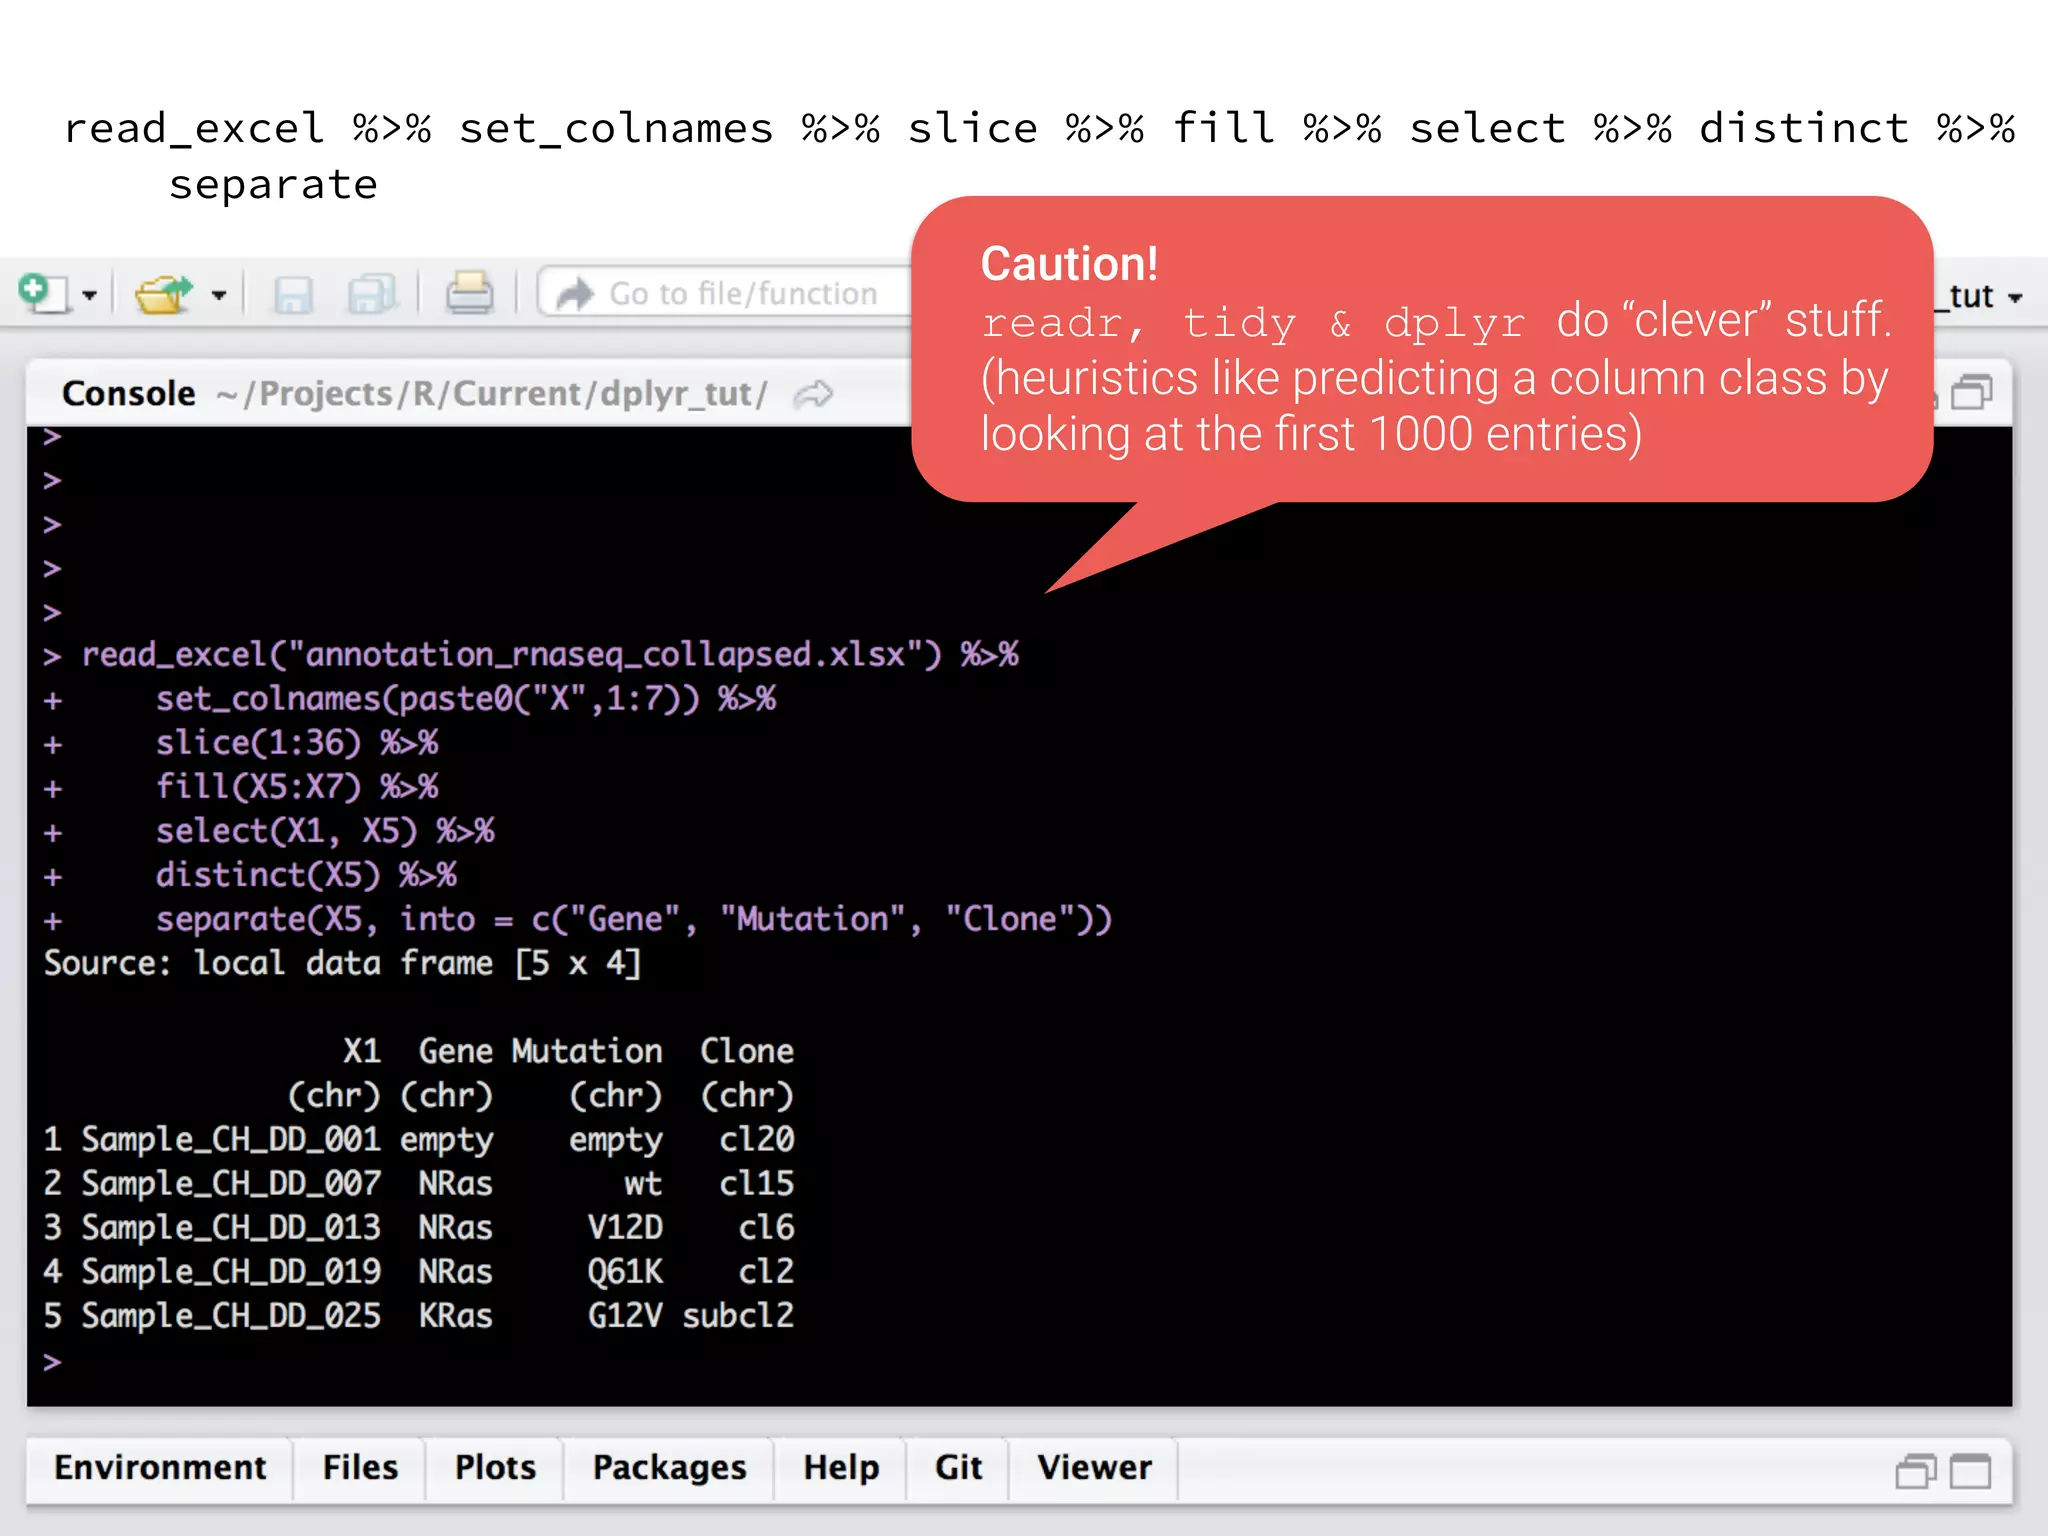
Task: Click the read_excel command line
Action: pyautogui.click(x=550, y=656)
